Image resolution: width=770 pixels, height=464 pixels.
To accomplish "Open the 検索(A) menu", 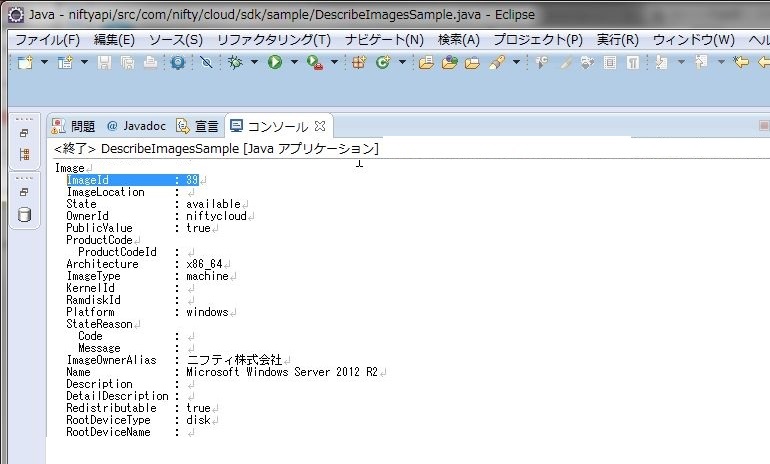I will 459,39.
